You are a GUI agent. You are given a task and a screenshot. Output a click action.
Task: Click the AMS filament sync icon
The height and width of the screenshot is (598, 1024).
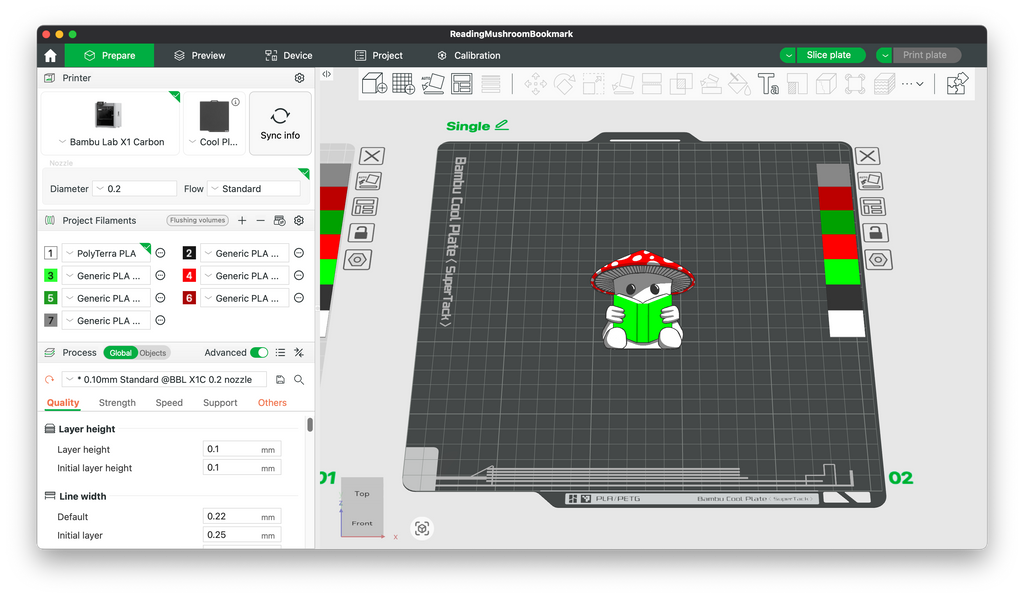280,221
